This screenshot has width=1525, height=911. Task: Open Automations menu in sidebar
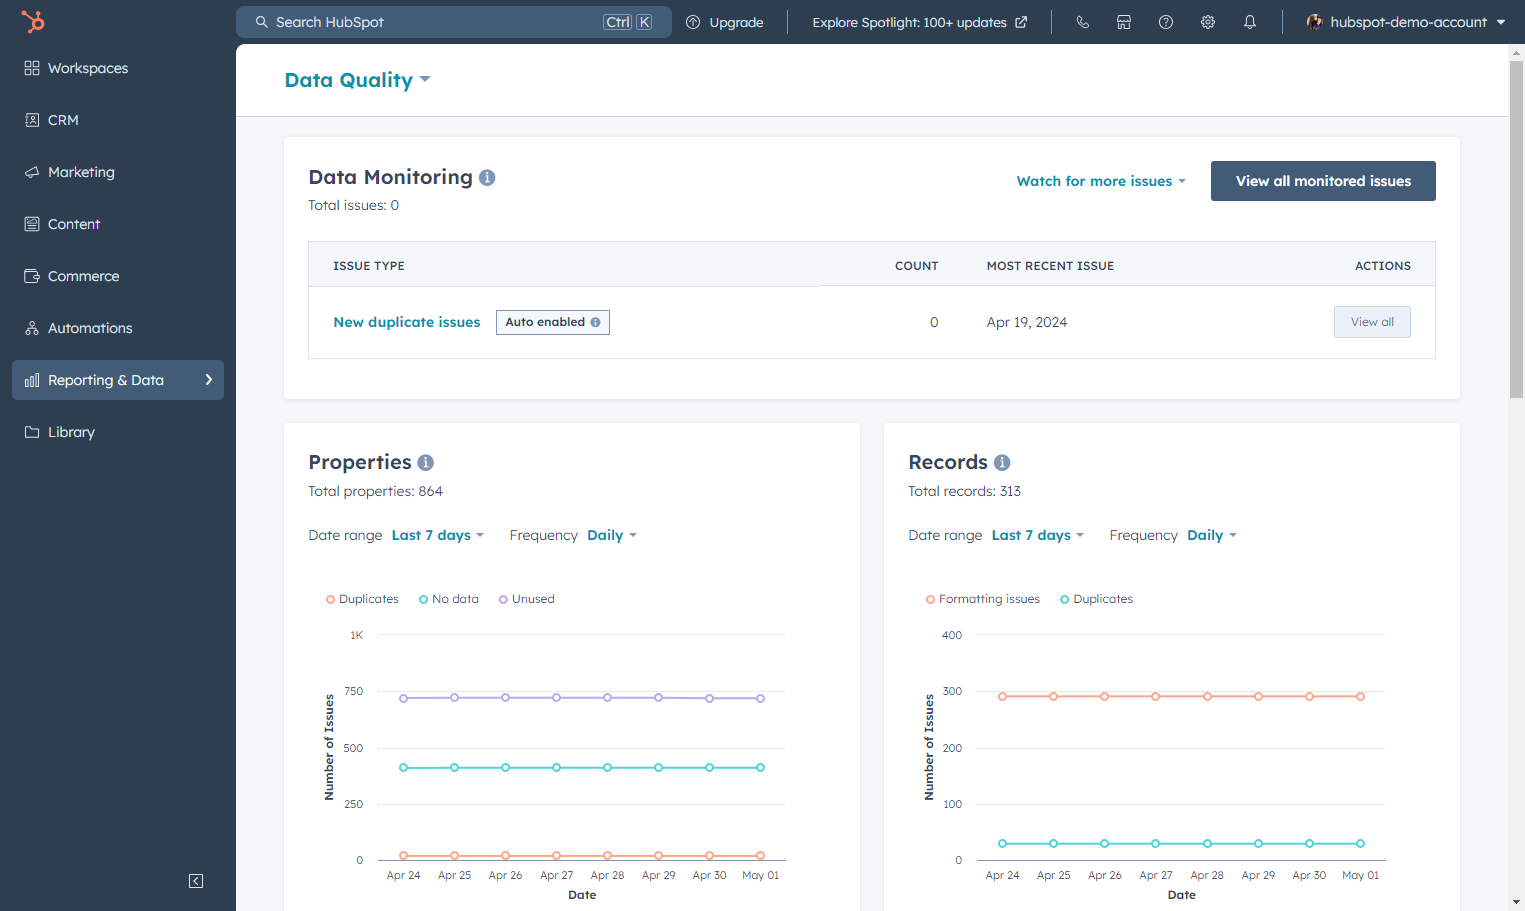click(x=118, y=328)
